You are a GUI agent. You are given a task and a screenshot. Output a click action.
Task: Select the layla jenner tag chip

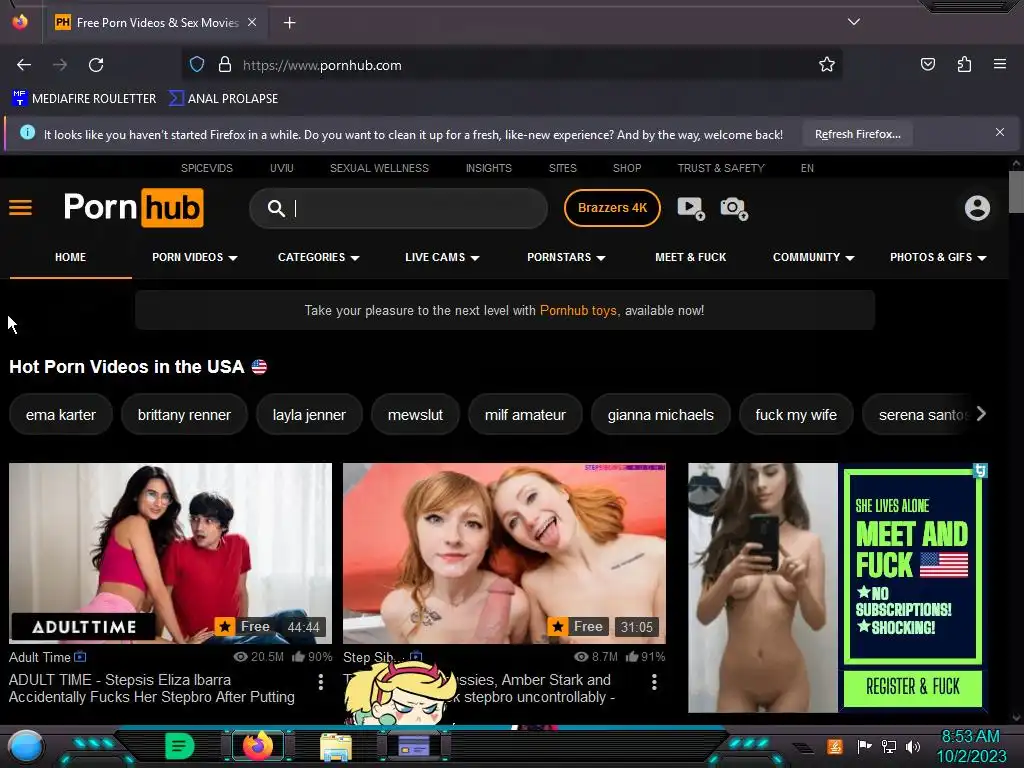click(309, 415)
